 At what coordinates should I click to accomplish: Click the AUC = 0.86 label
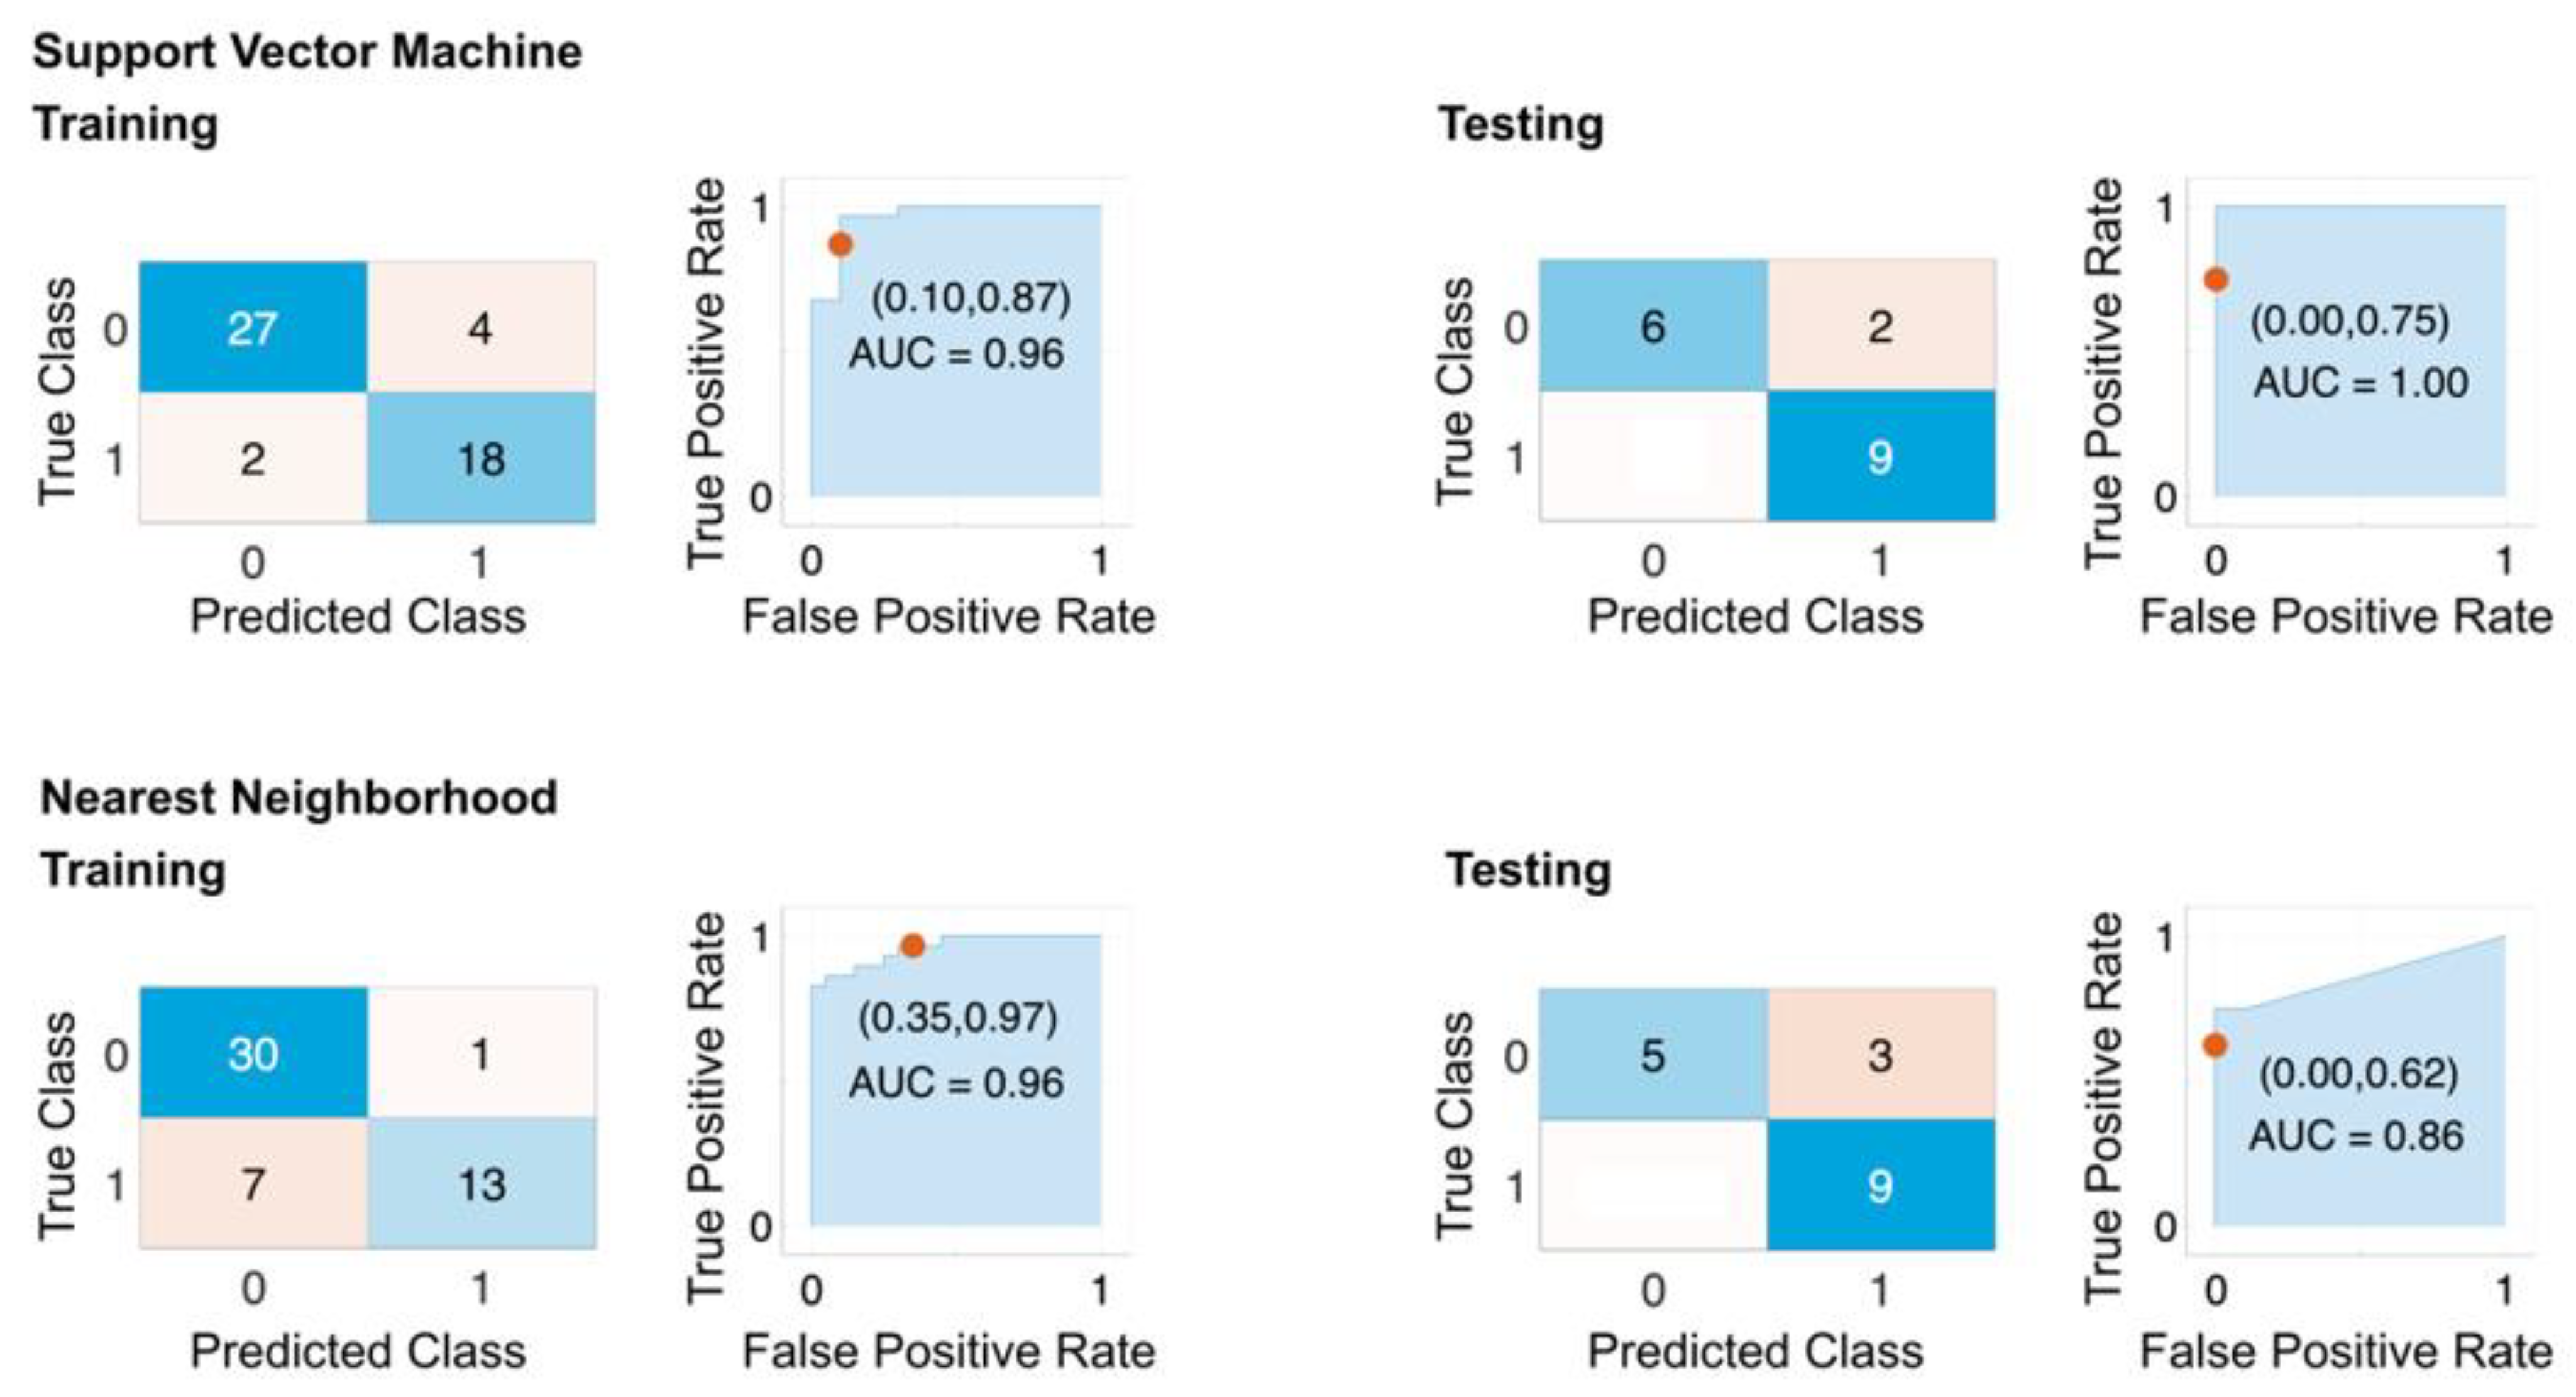2356,1136
